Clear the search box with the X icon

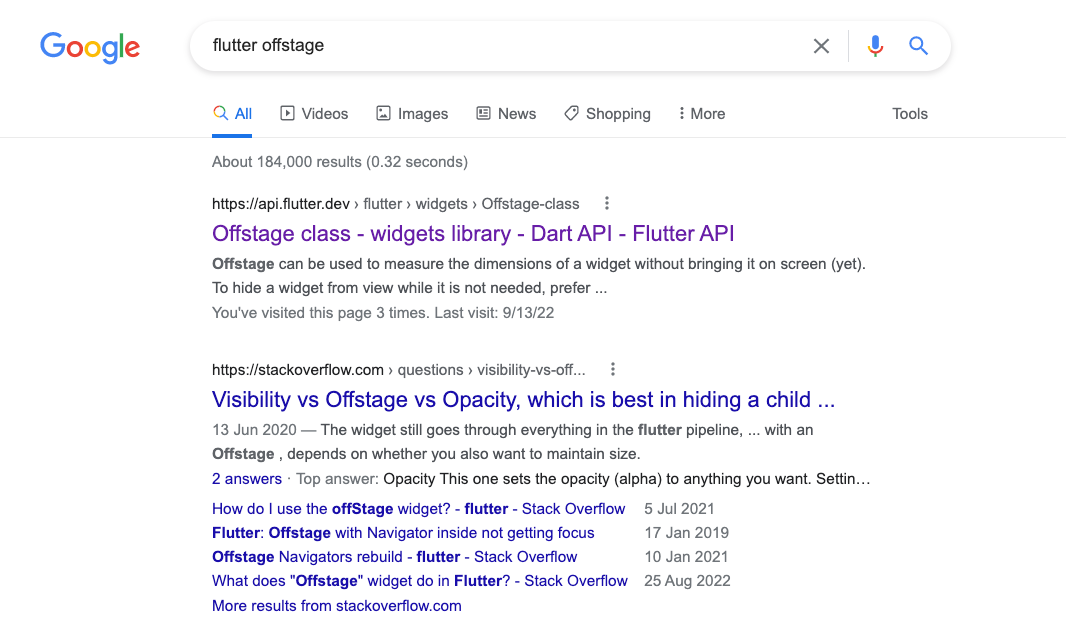point(821,46)
